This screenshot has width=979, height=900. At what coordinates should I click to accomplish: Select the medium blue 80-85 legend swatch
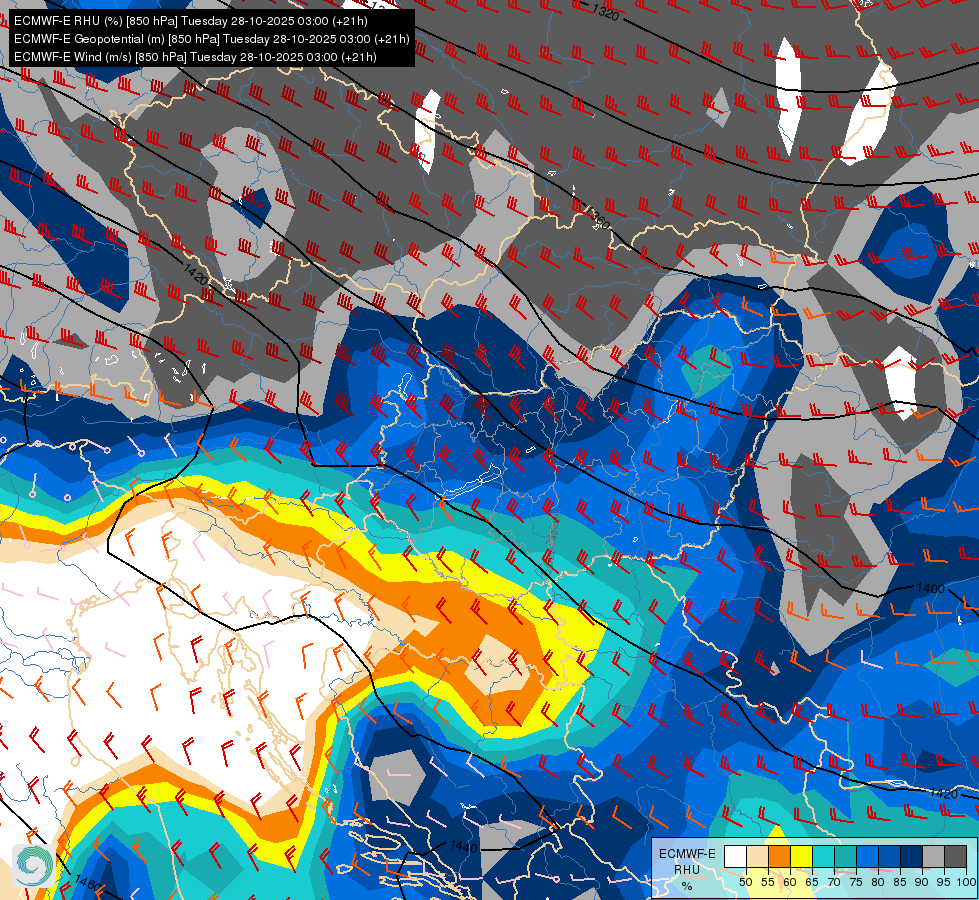tap(890, 856)
